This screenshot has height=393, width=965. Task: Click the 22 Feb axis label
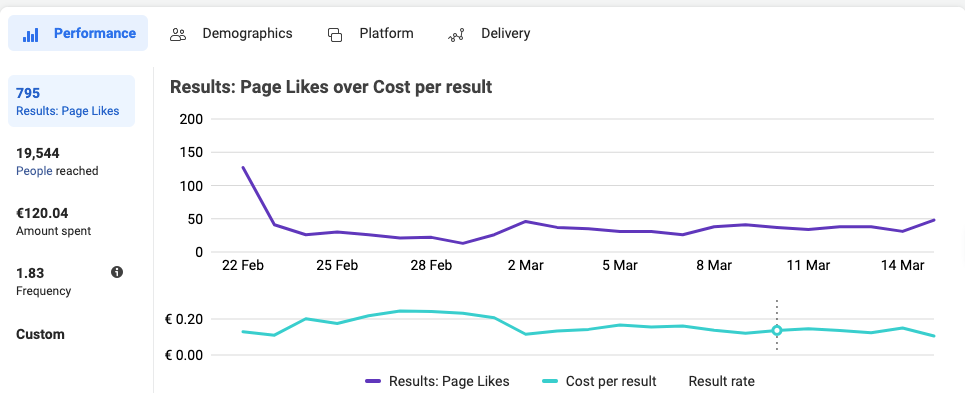pyautogui.click(x=243, y=266)
